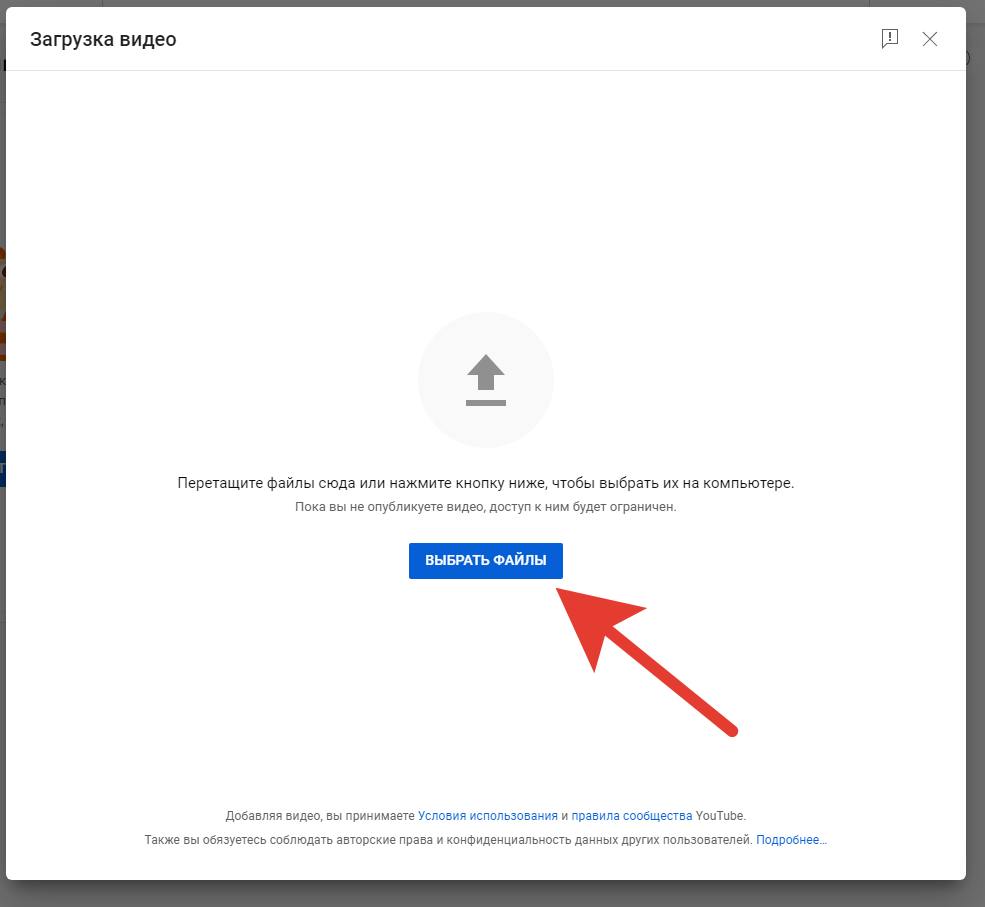Open the Условия использования link

point(487,815)
